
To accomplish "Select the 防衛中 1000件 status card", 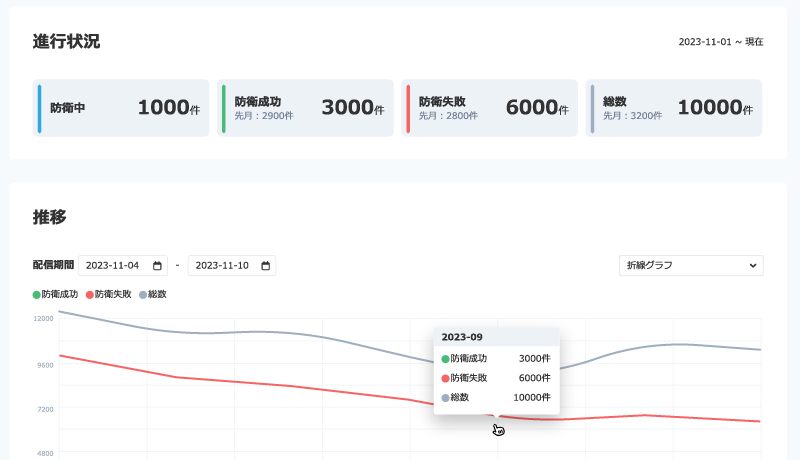I will click(121, 108).
